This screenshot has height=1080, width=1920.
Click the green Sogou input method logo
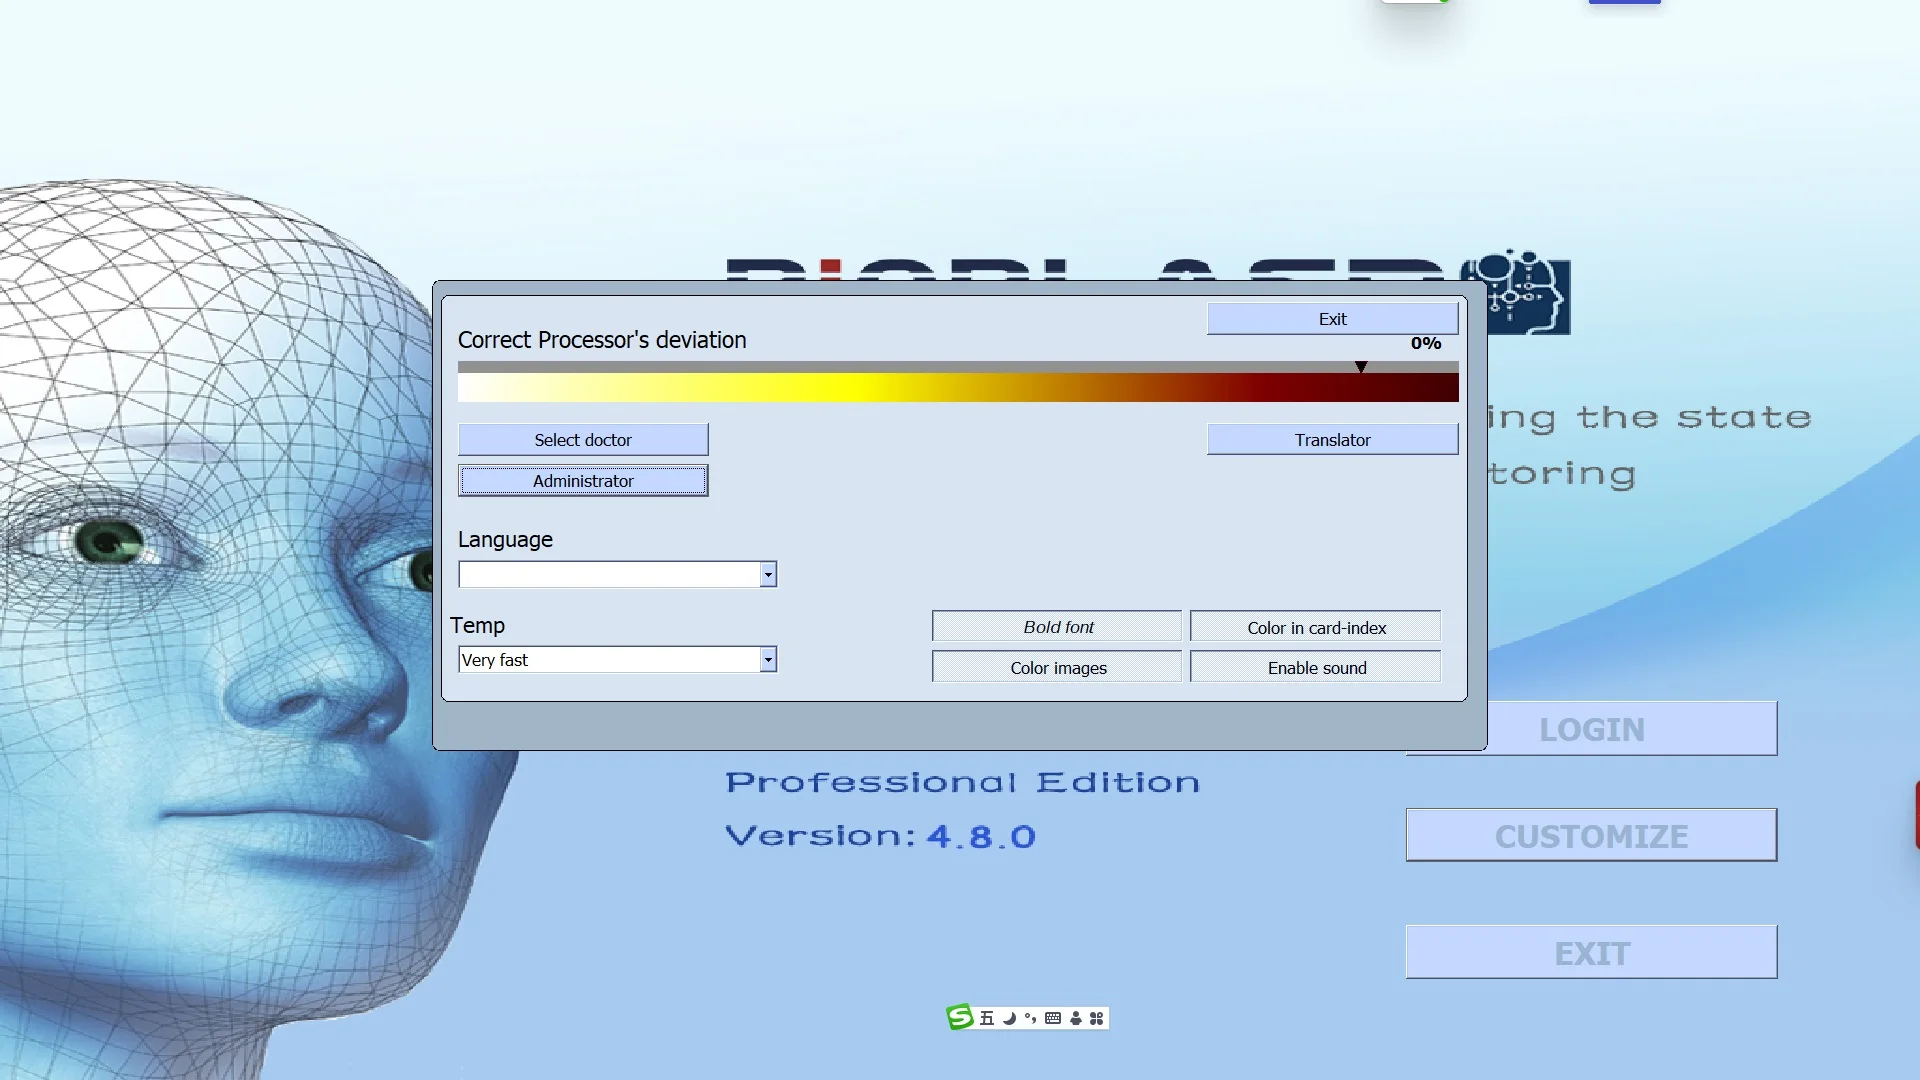click(959, 1018)
